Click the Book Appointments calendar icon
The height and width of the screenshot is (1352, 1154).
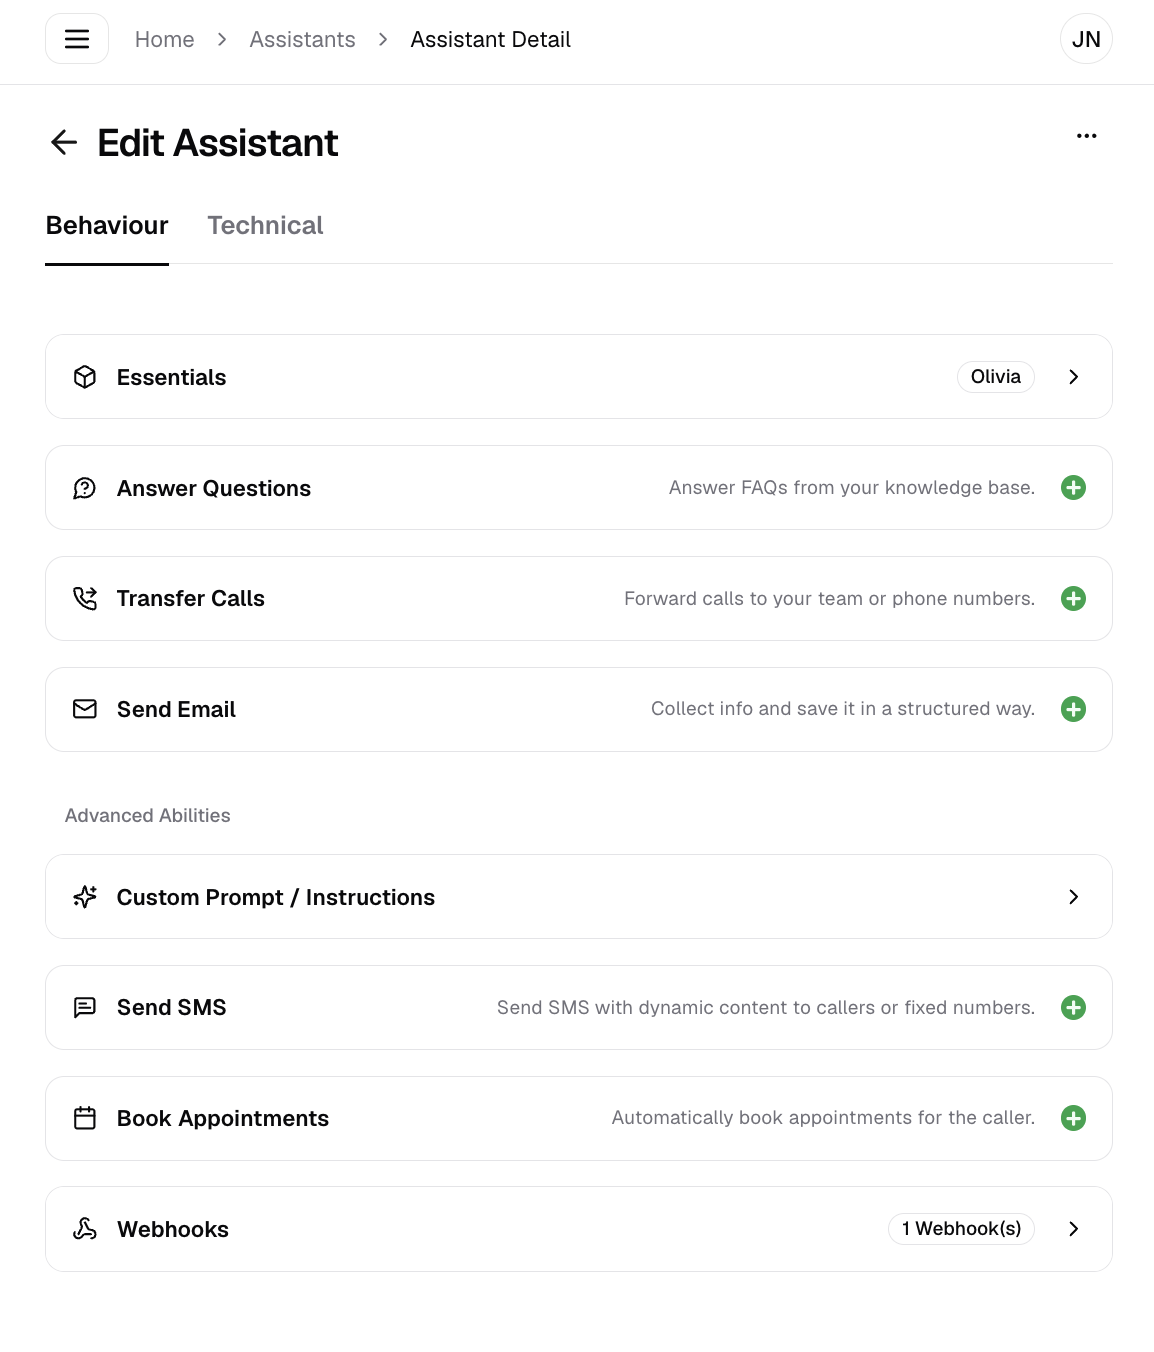tap(85, 1118)
